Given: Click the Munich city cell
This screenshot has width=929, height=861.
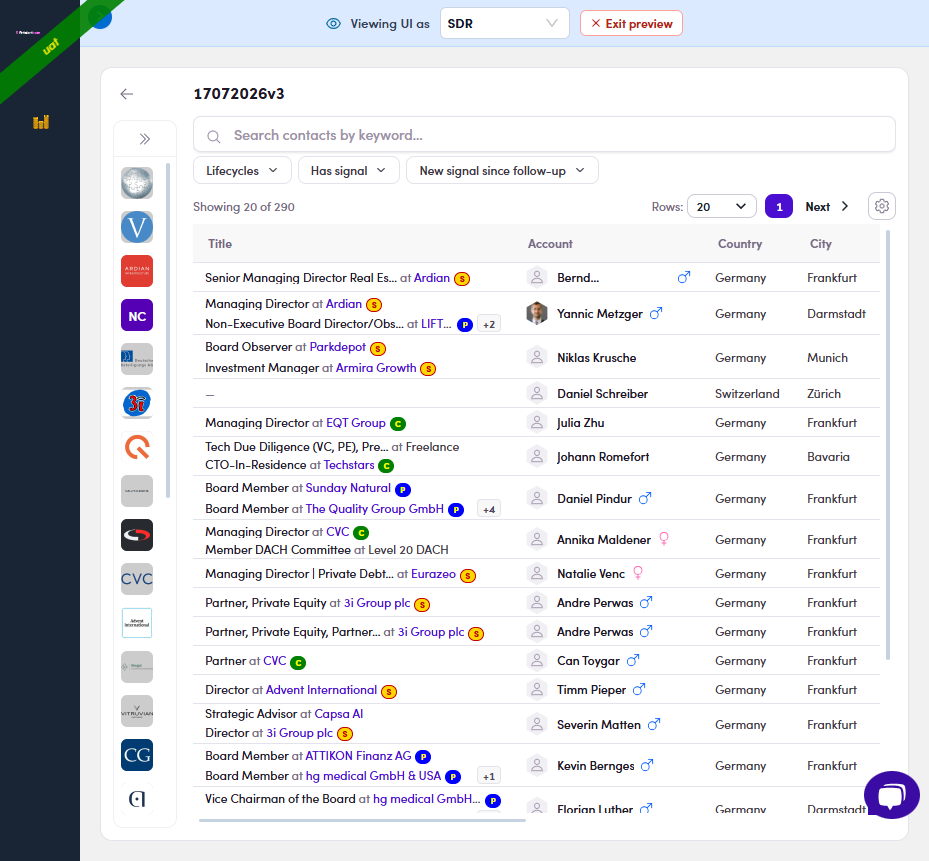Looking at the screenshot, I should coord(827,358).
